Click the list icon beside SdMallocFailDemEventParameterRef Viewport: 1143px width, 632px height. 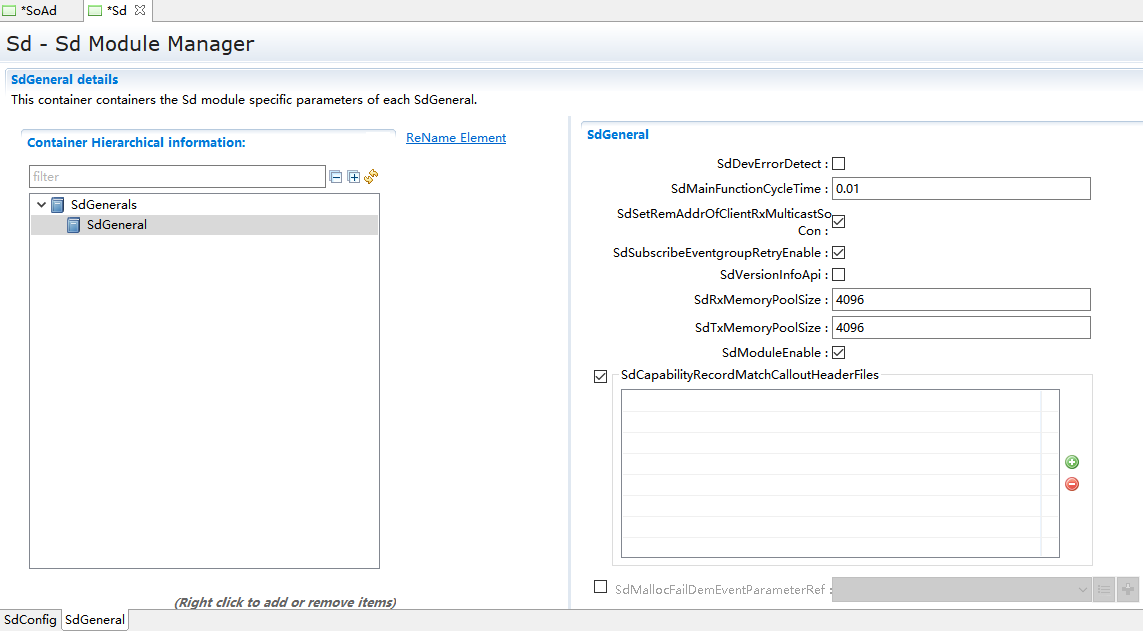[x=1104, y=589]
